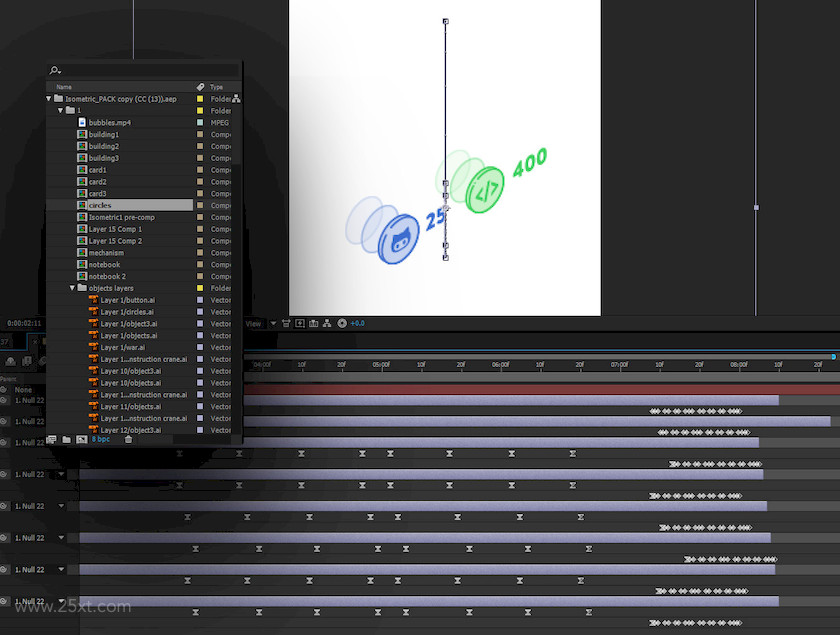Click the Label tag column header icon
Image resolution: width=840 pixels, height=635 pixels.
pyautogui.click(x=200, y=87)
